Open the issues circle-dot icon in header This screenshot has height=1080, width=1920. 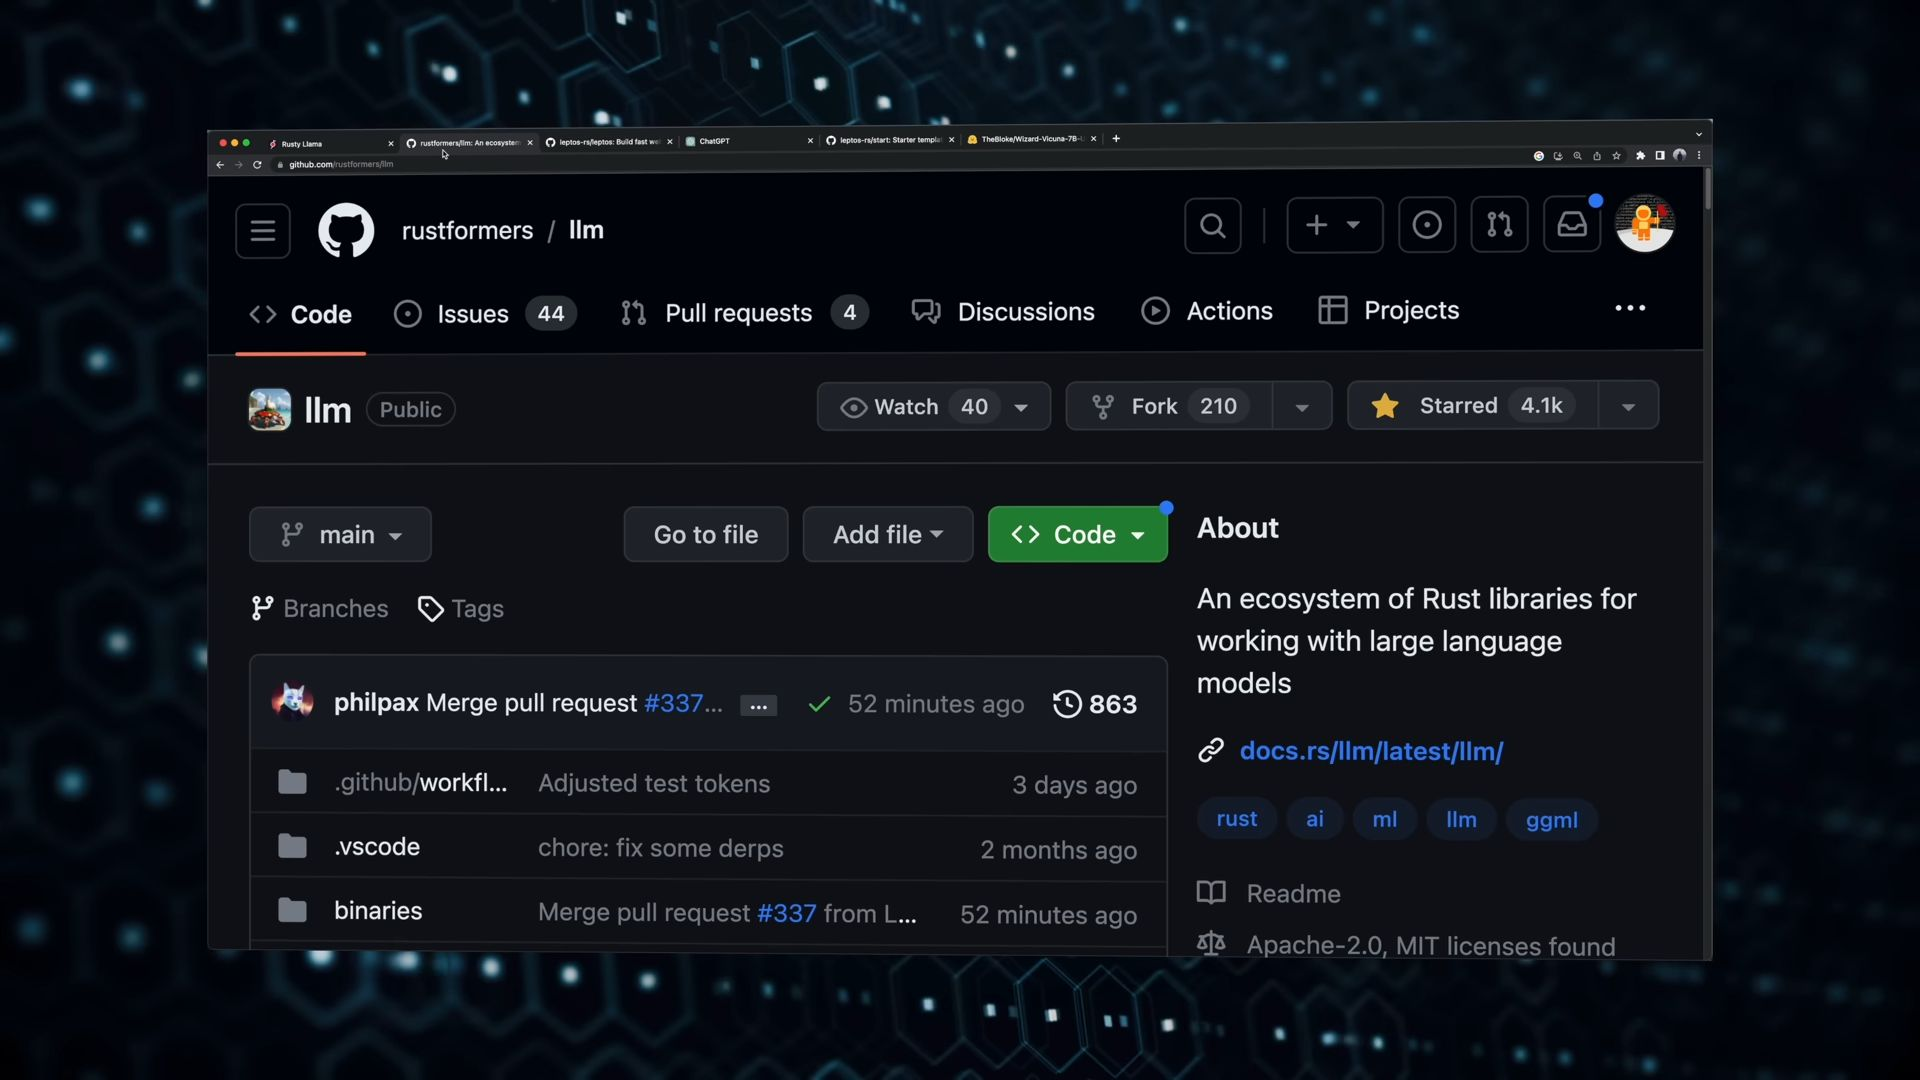point(1426,225)
